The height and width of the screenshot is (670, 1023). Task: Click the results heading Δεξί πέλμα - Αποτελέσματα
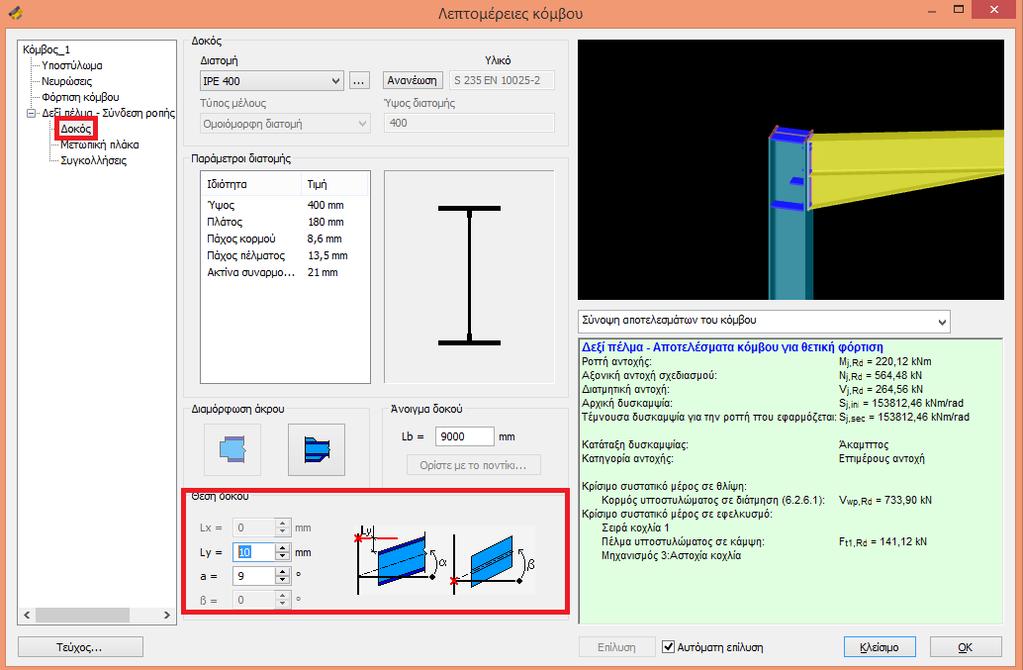coord(732,347)
